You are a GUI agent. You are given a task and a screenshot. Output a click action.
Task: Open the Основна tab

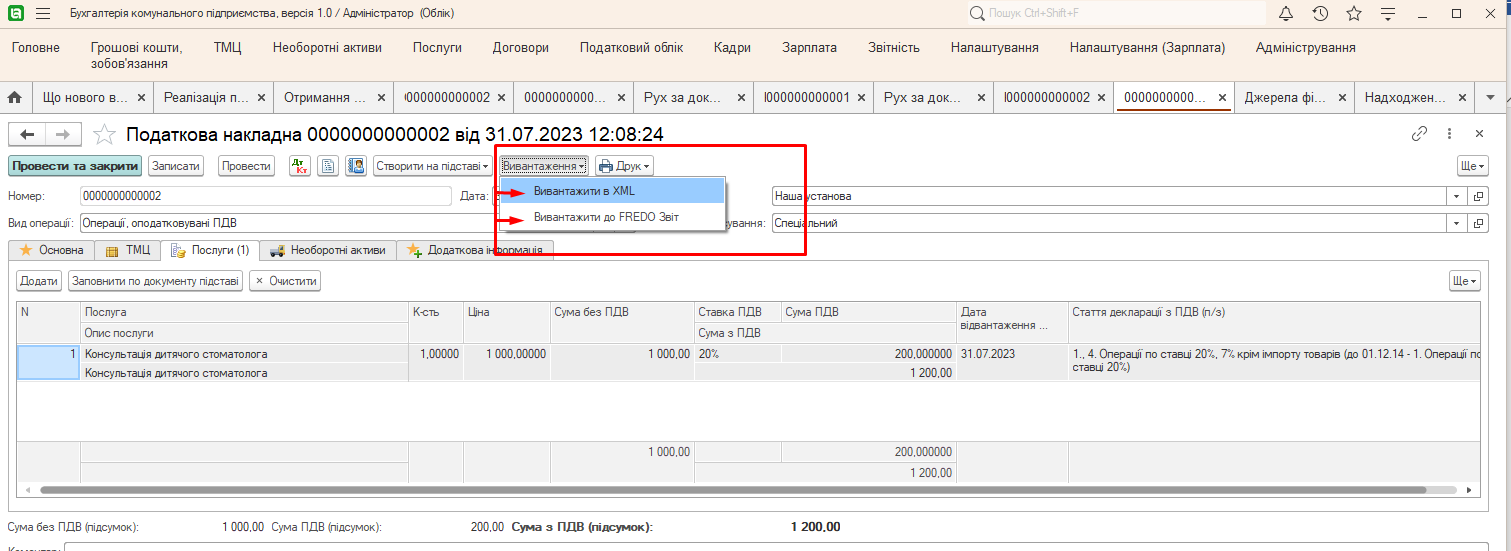point(51,250)
